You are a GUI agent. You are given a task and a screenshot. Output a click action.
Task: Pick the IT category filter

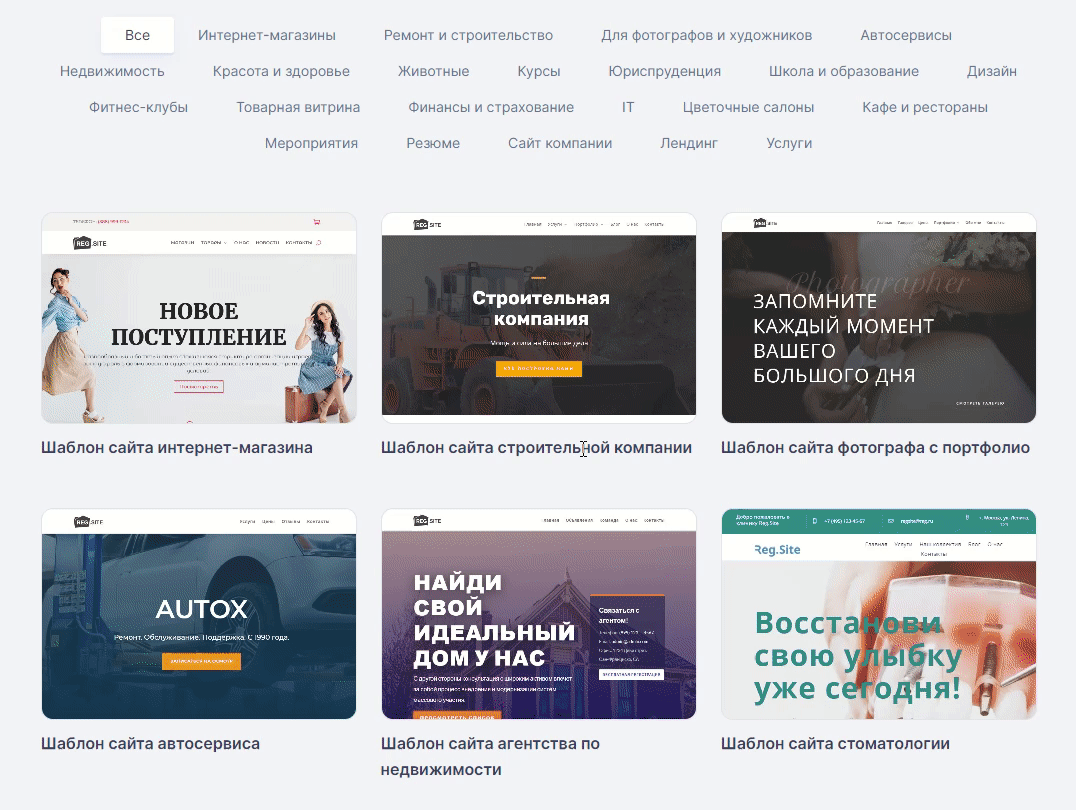tap(628, 107)
